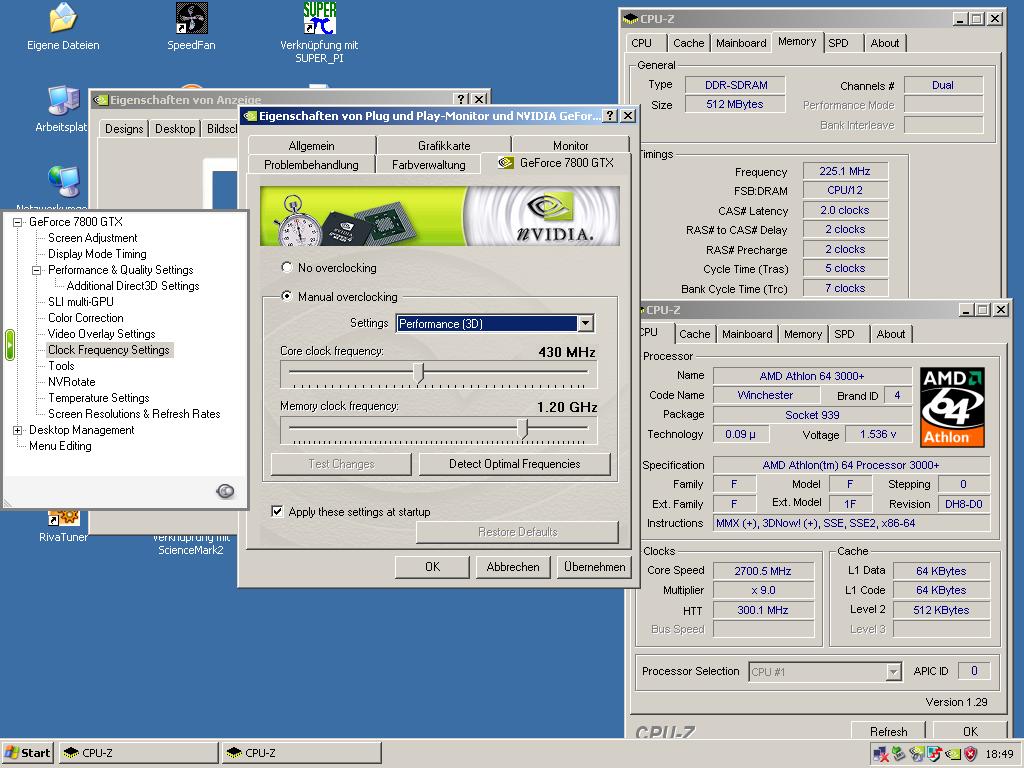The height and width of the screenshot is (768, 1024).
Task: Open the second CPU-Z taskbar button
Action: point(301,753)
